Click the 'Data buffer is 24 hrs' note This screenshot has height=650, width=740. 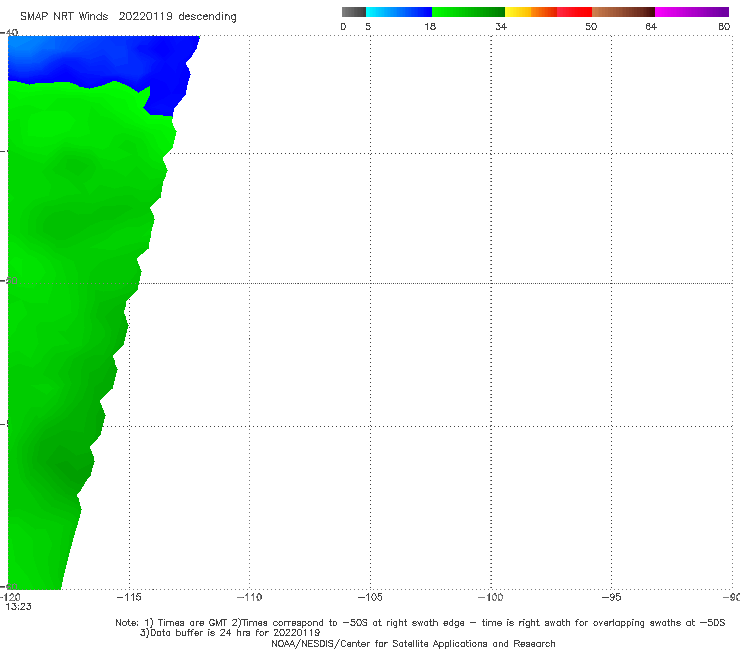pos(230,633)
